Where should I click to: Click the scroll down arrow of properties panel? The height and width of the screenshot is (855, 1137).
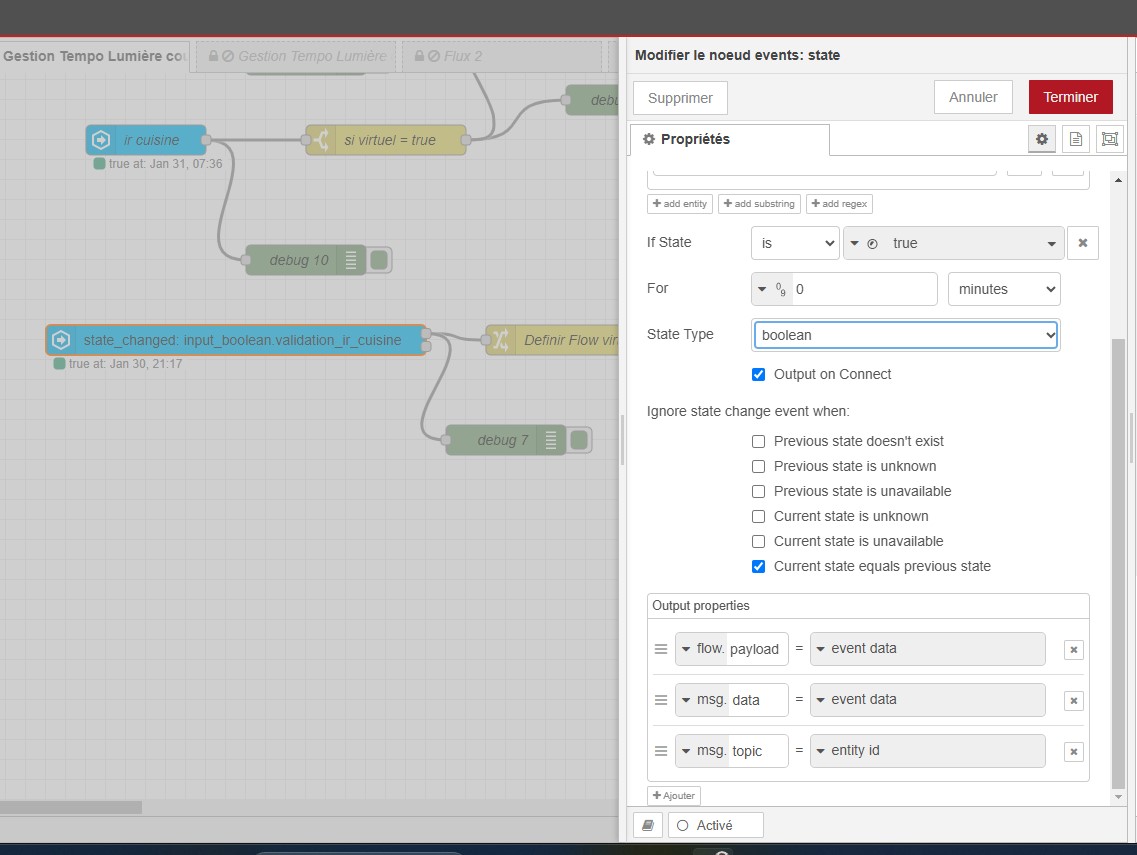[1117, 797]
